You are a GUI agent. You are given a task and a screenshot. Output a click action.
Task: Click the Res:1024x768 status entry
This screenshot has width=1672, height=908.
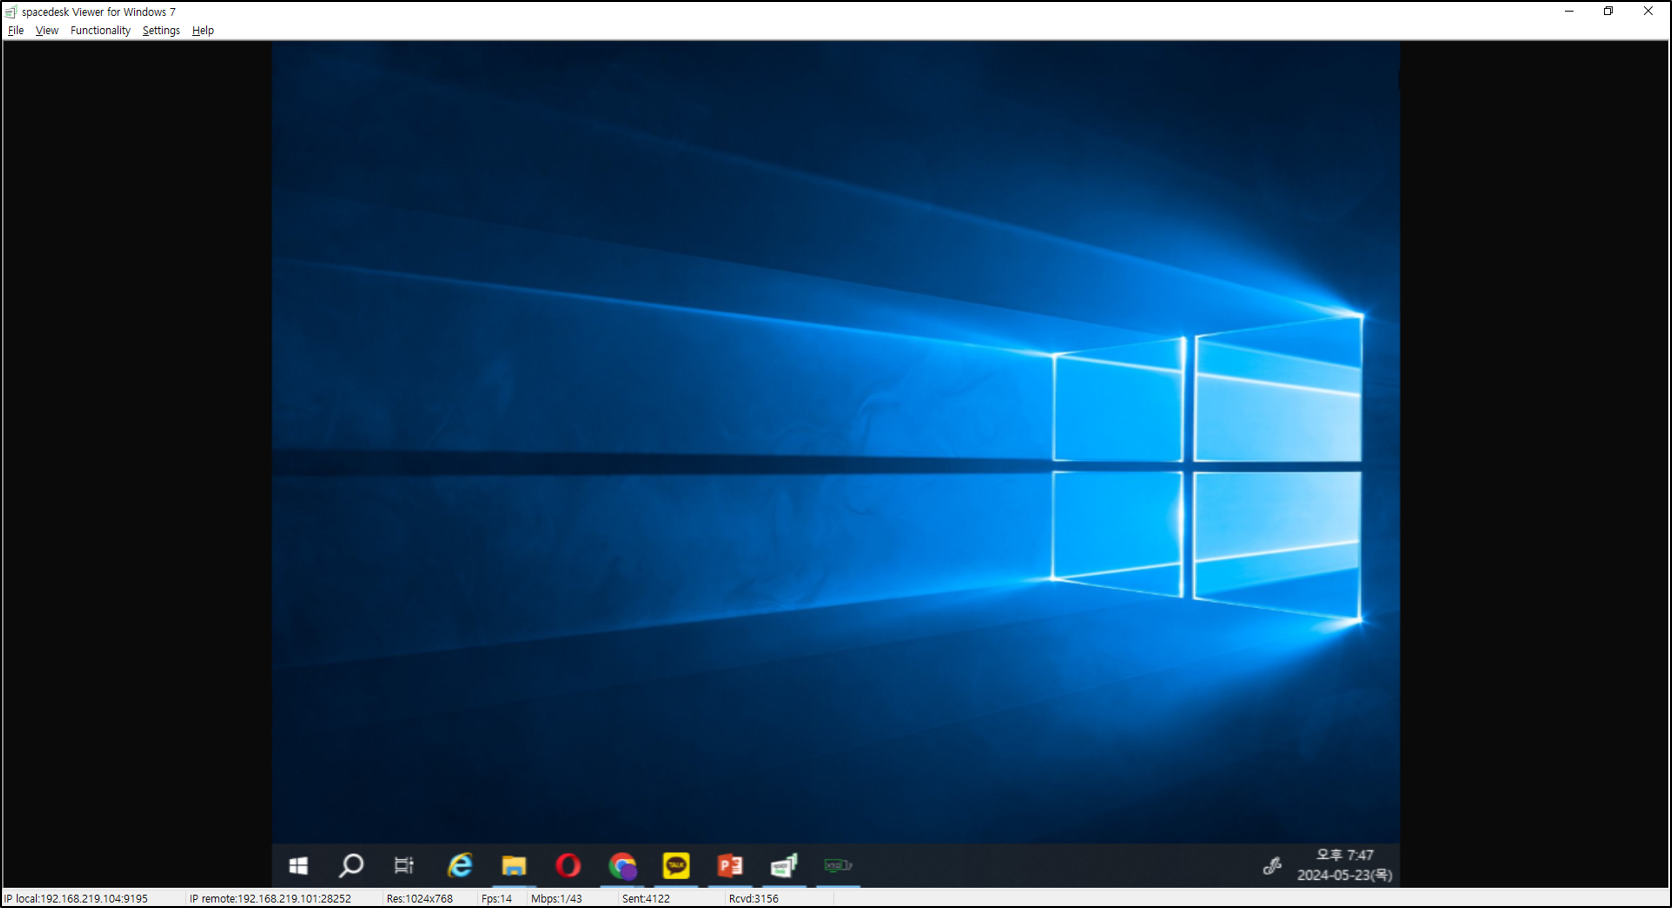point(420,899)
